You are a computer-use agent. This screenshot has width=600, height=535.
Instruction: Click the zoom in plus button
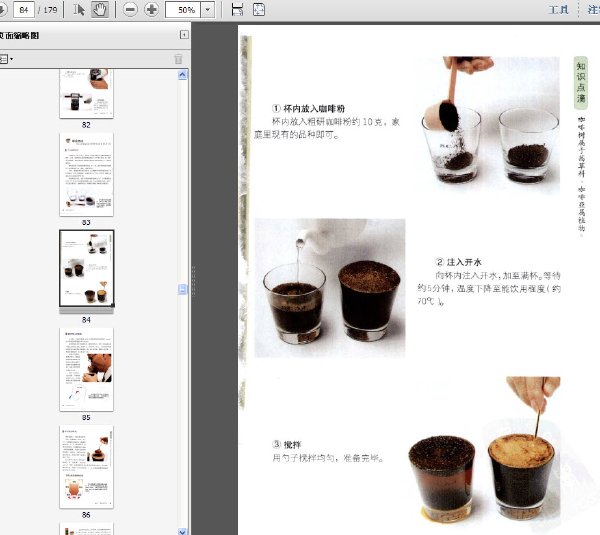point(152,10)
